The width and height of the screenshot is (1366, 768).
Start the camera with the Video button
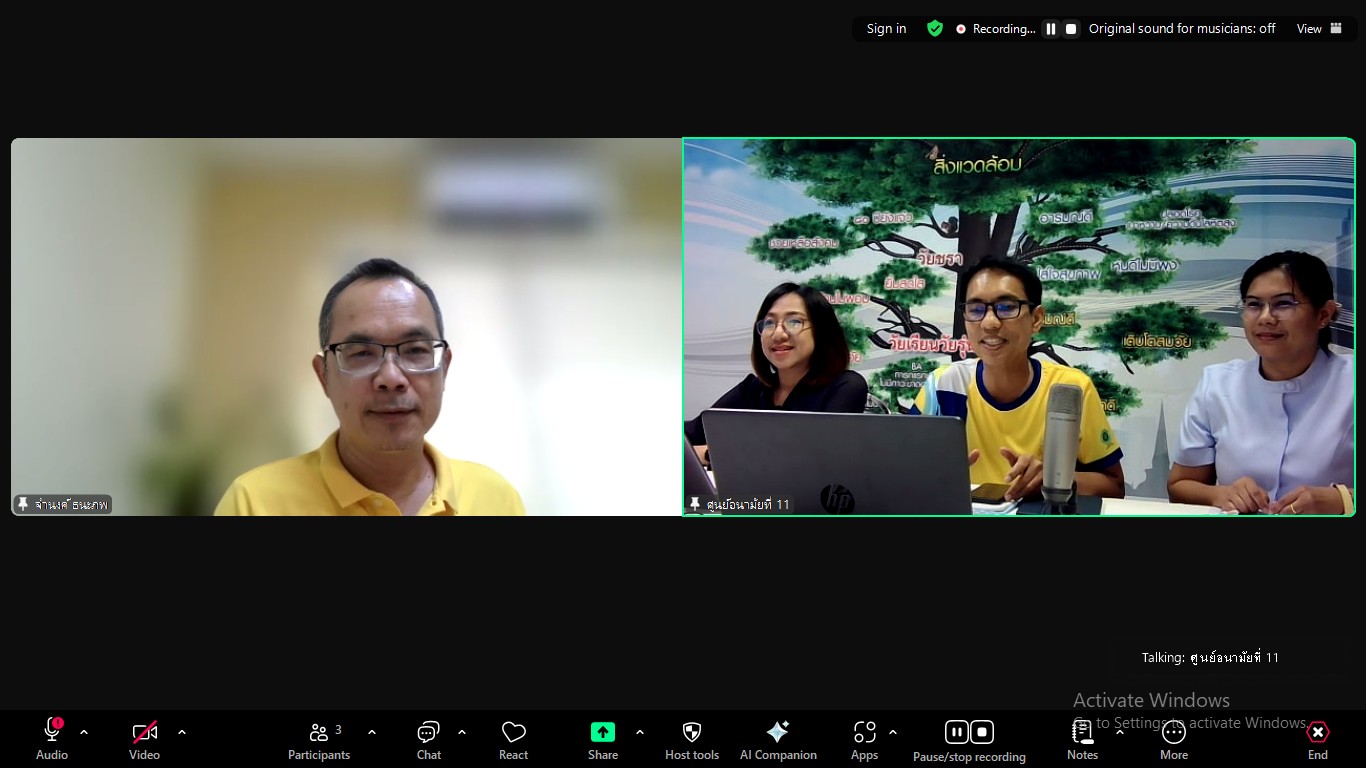(x=144, y=740)
